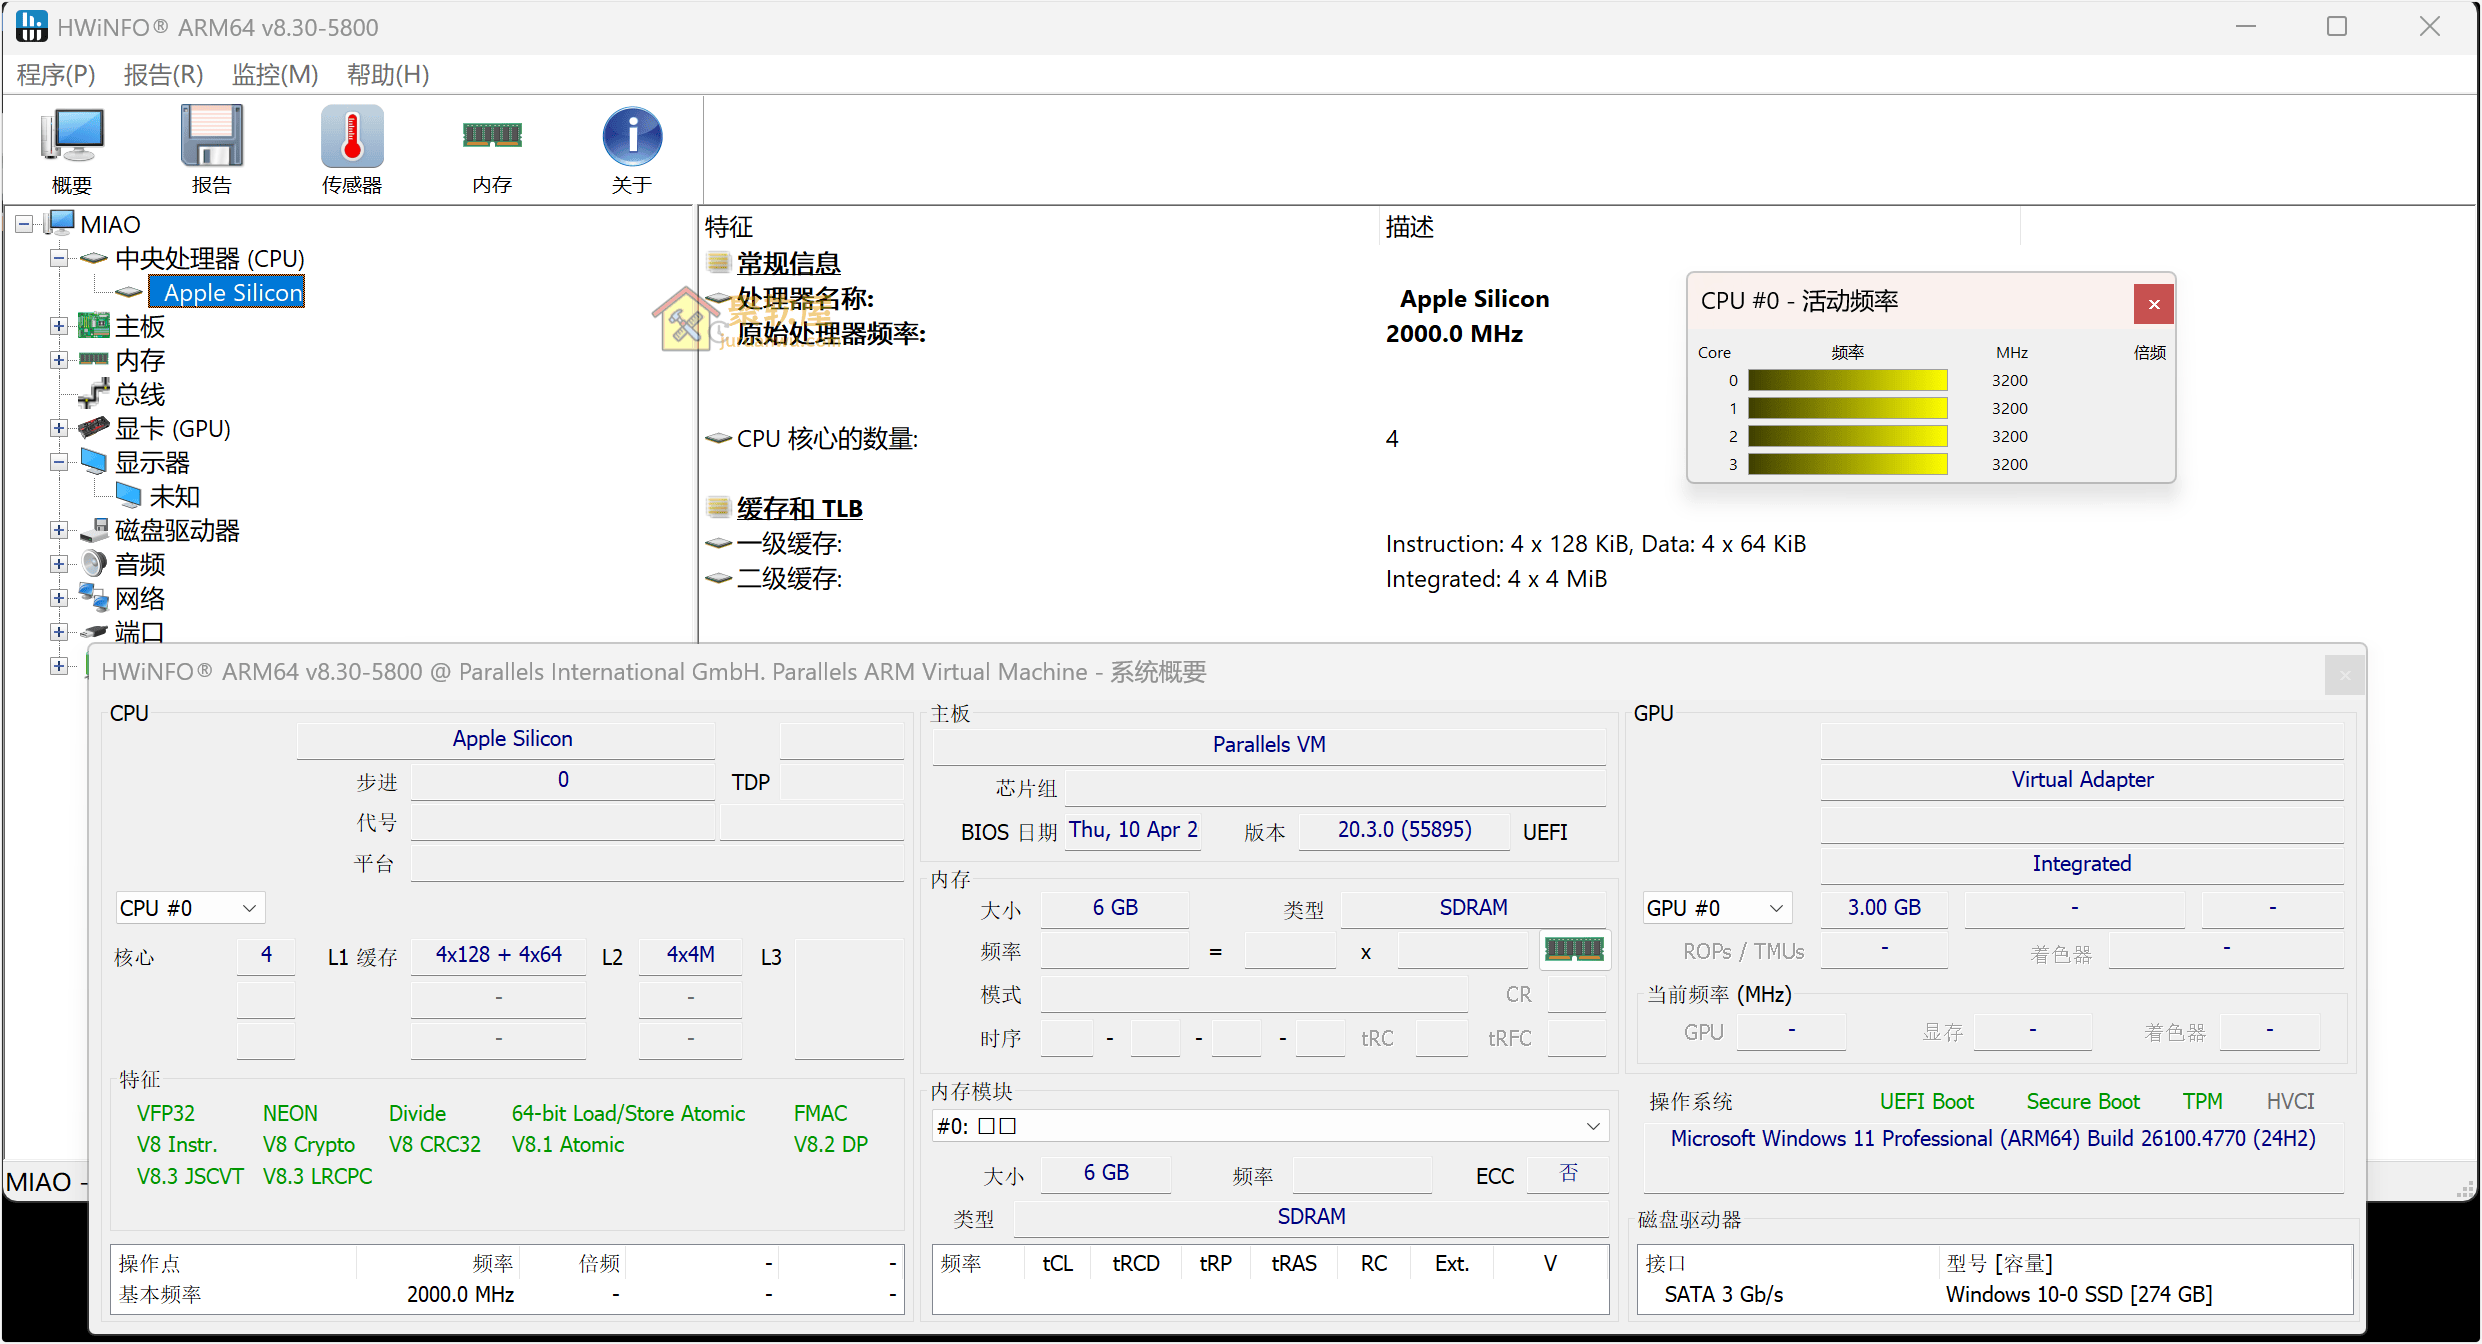Click the HWiNFO logo in the title bar
The image size is (2482, 1344).
click(30, 26)
